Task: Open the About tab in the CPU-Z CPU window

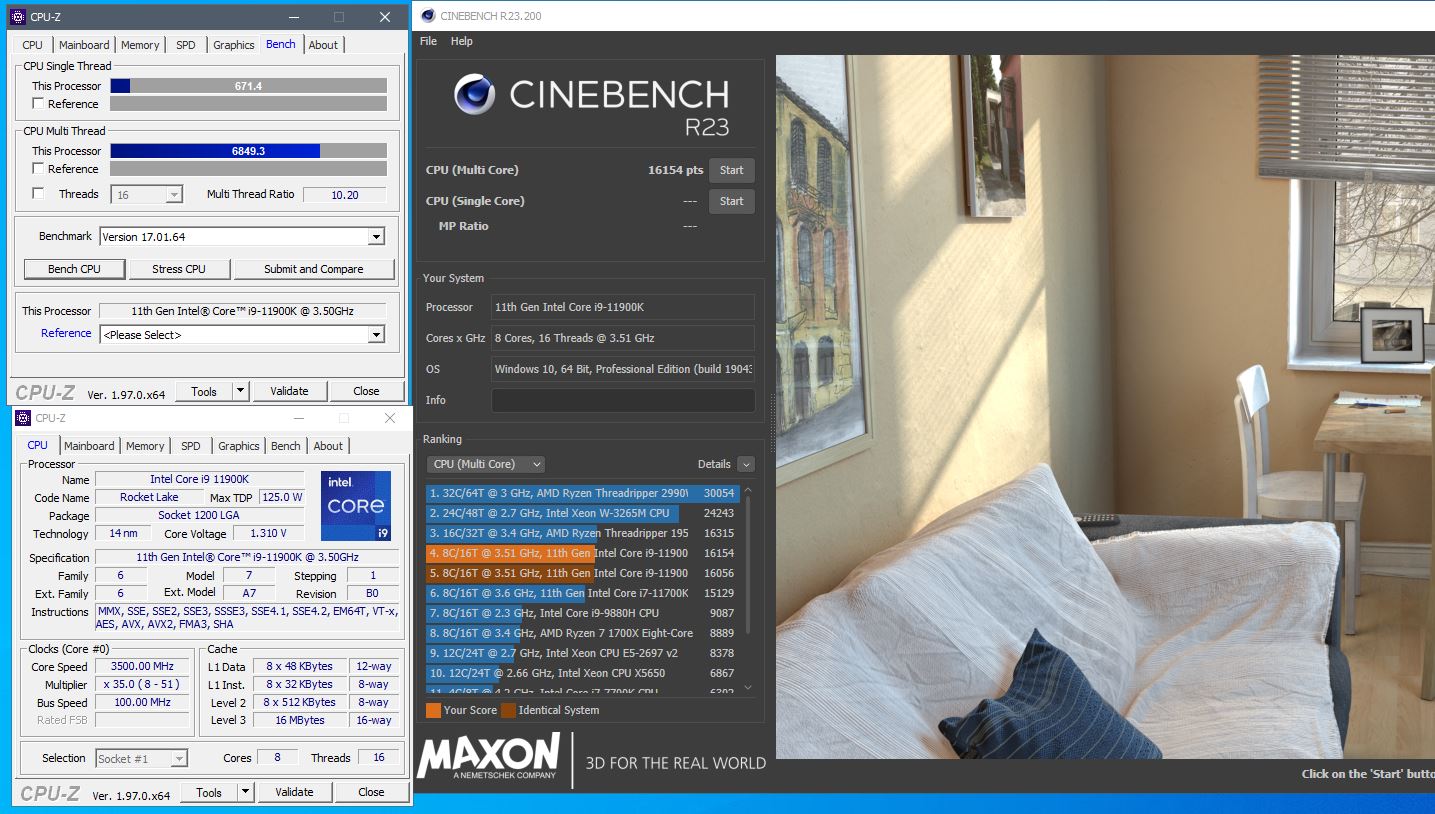Action: click(328, 446)
